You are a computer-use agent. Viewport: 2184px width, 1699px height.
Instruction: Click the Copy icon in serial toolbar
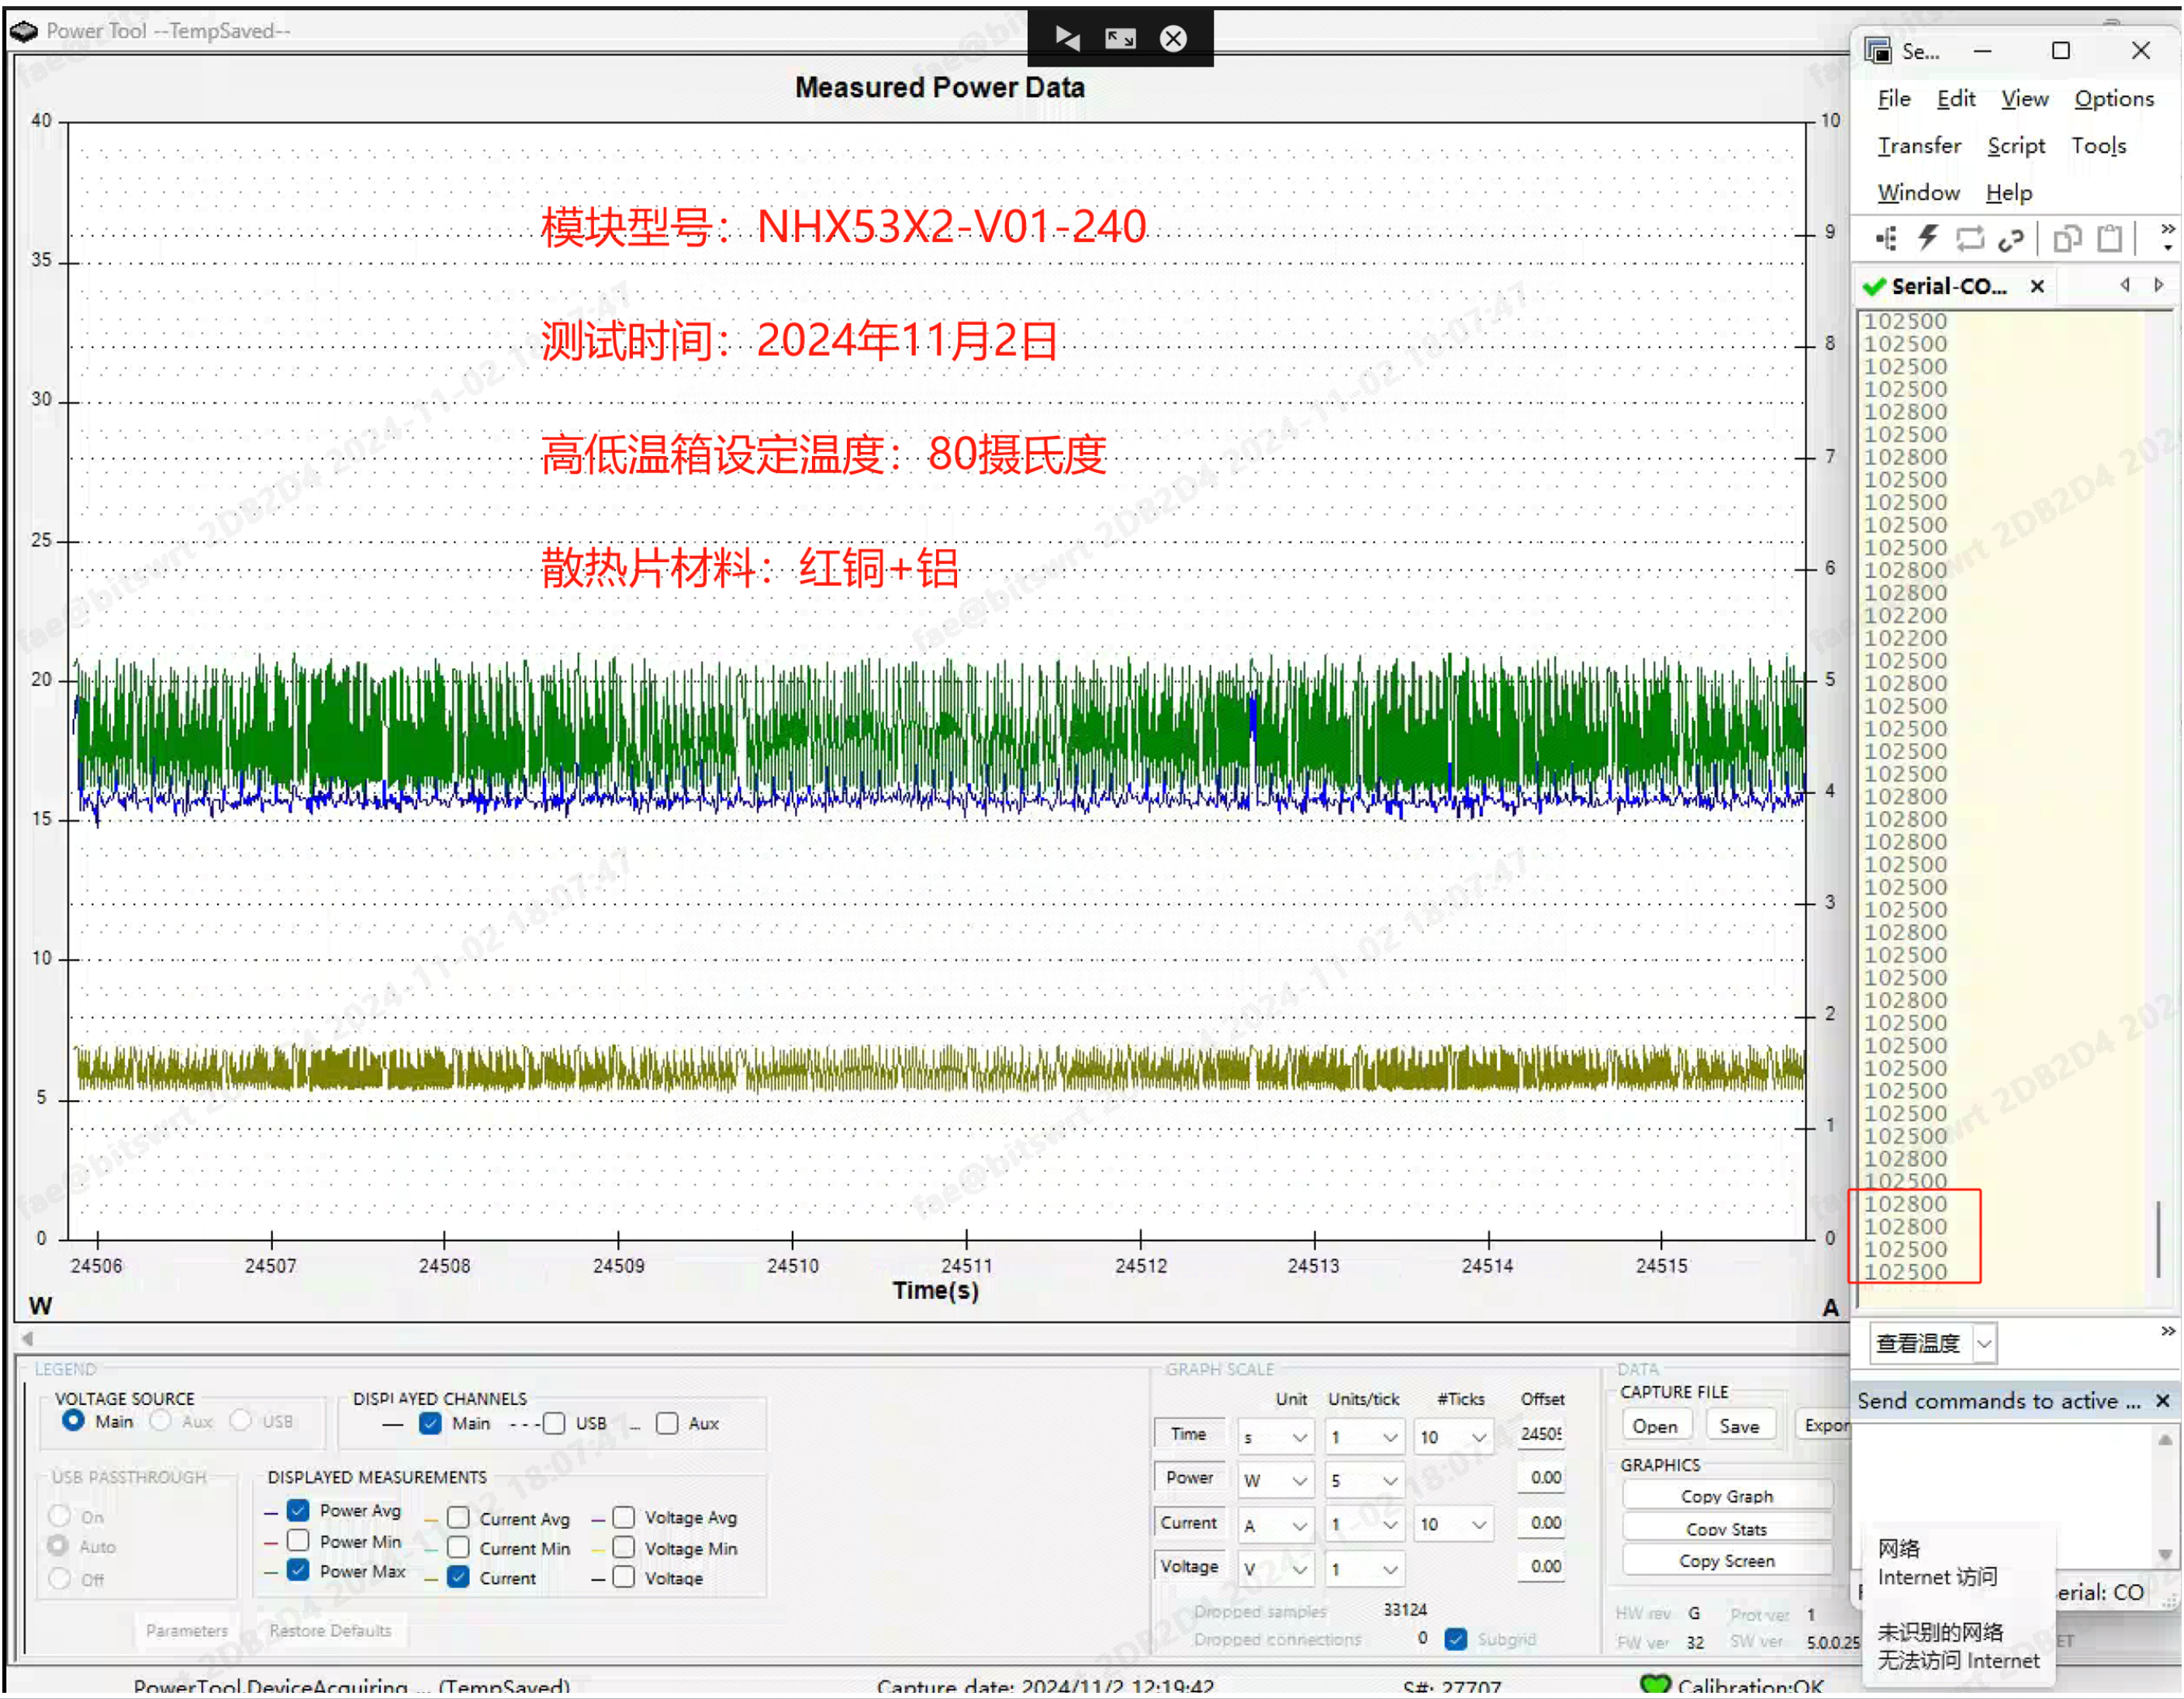(2066, 239)
